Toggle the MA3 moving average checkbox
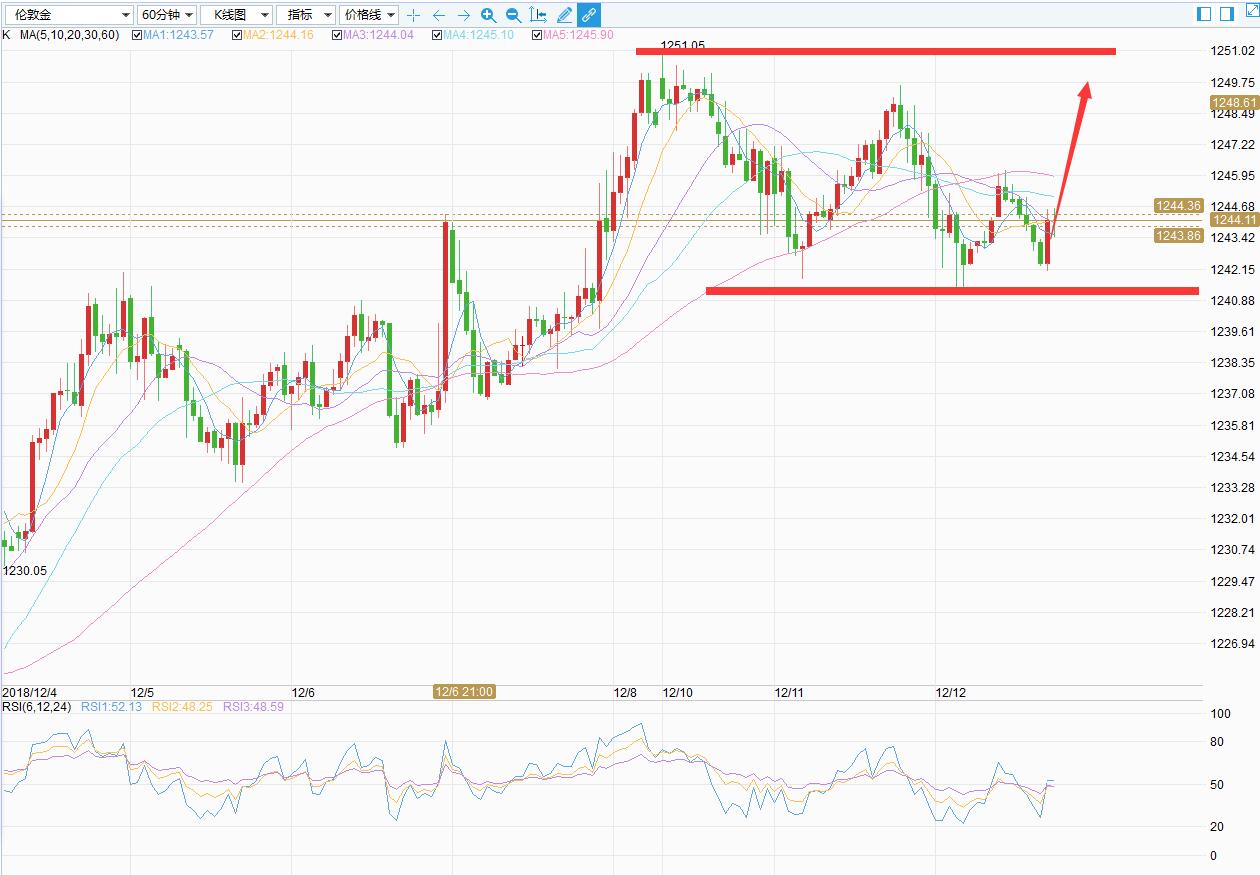 (337, 35)
